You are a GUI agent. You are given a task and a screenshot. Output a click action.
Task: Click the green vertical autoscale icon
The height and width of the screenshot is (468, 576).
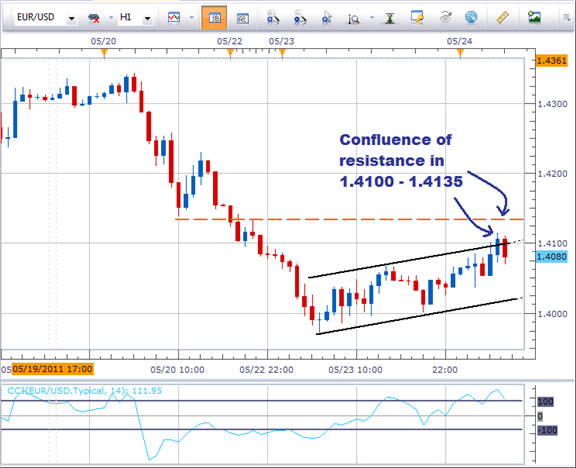pos(390,18)
